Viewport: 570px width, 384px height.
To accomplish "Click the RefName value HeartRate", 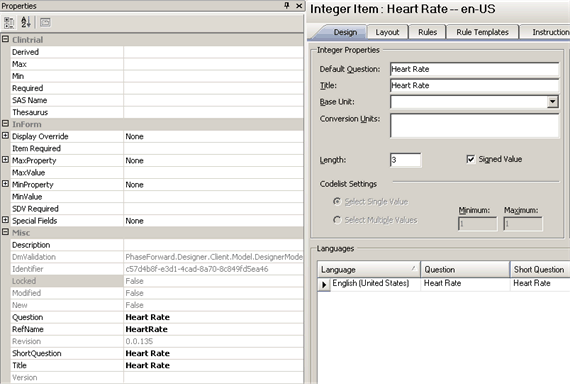I will 146,329.
